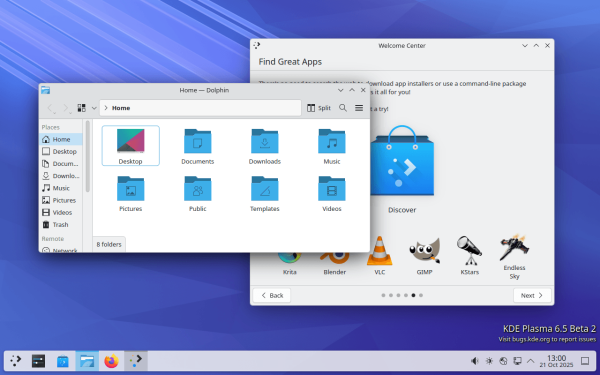The height and width of the screenshot is (375, 600).
Task: Select Network in Remote section
Action: click(61, 250)
